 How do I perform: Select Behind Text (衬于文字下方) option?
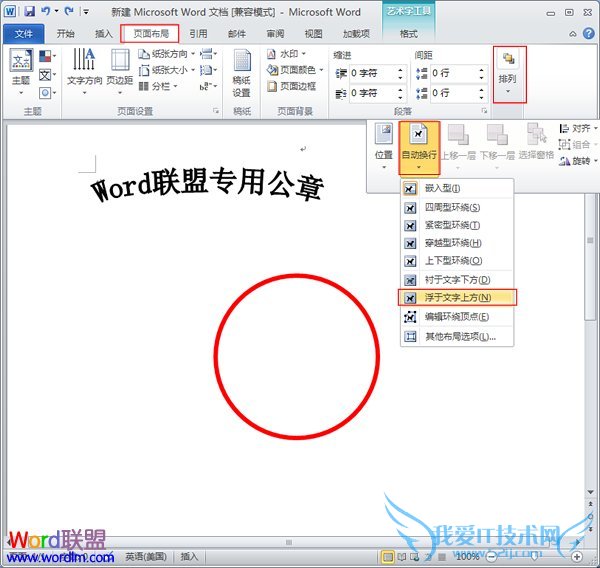(x=457, y=280)
